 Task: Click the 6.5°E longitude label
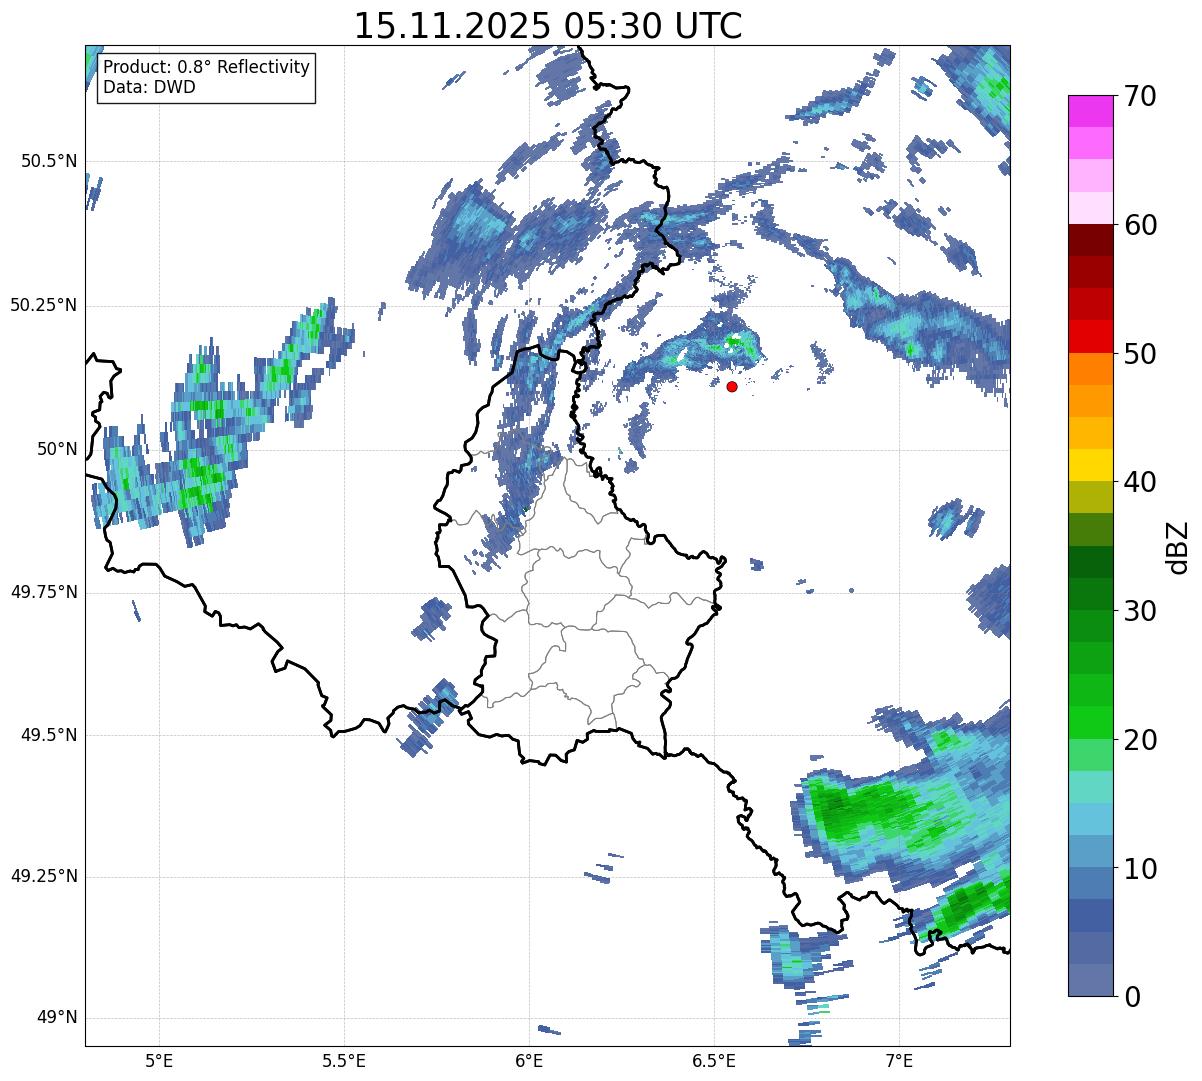714,1060
